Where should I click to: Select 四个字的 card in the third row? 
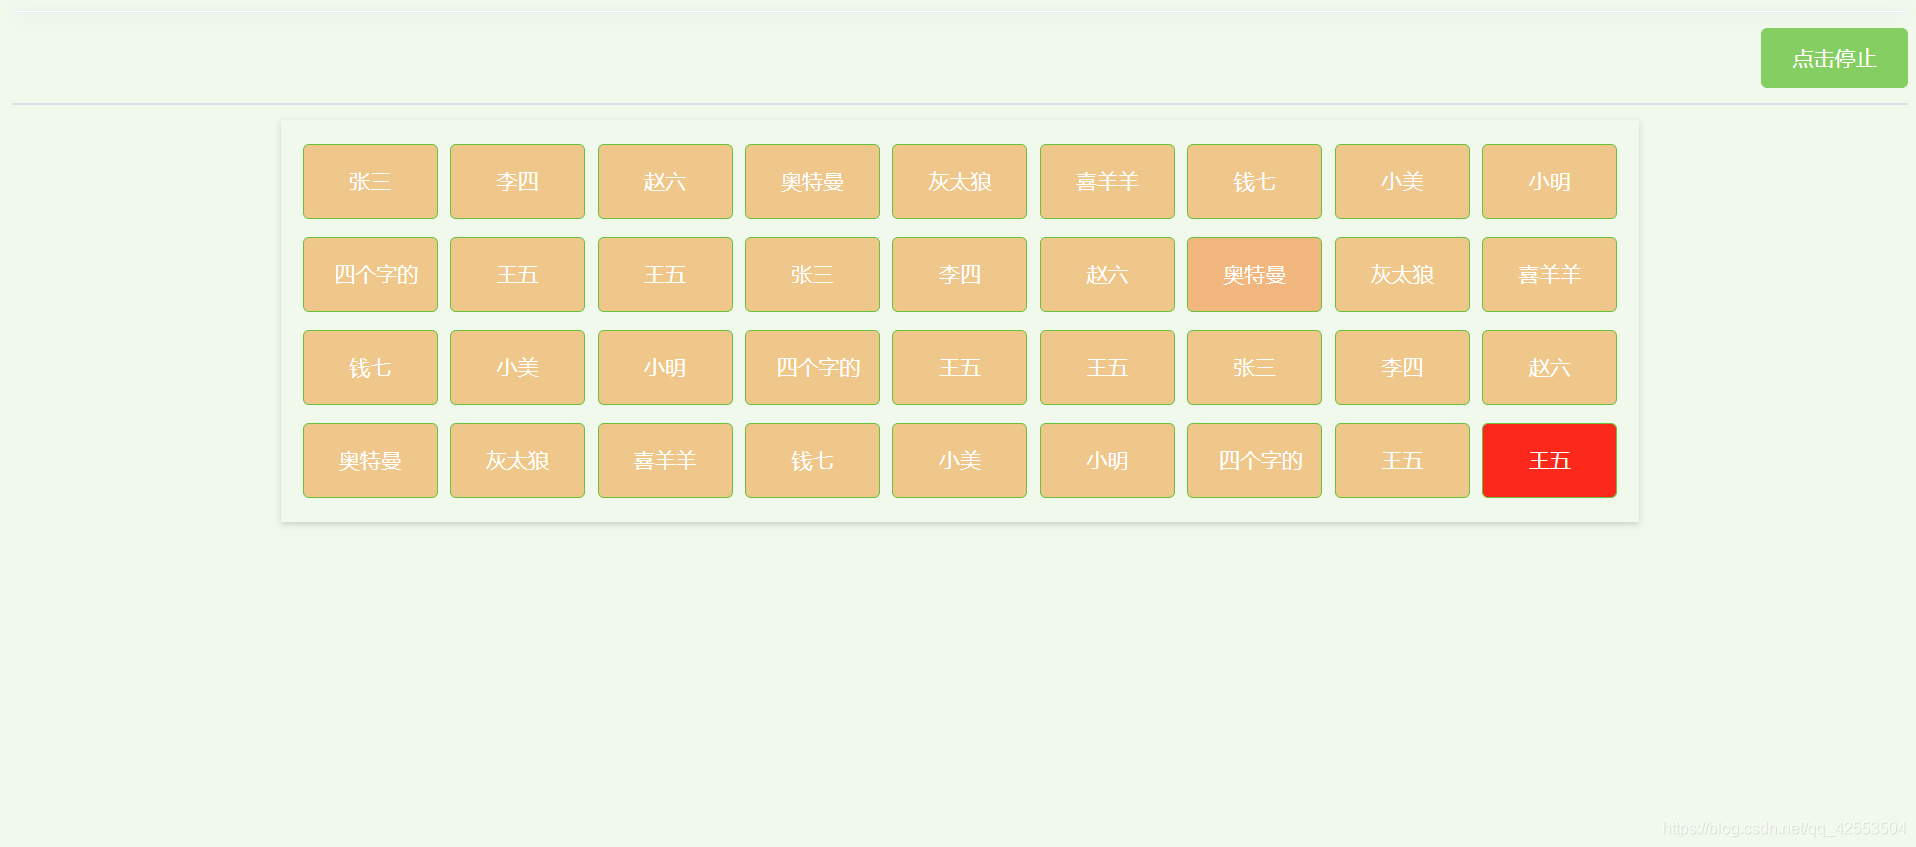coord(812,367)
